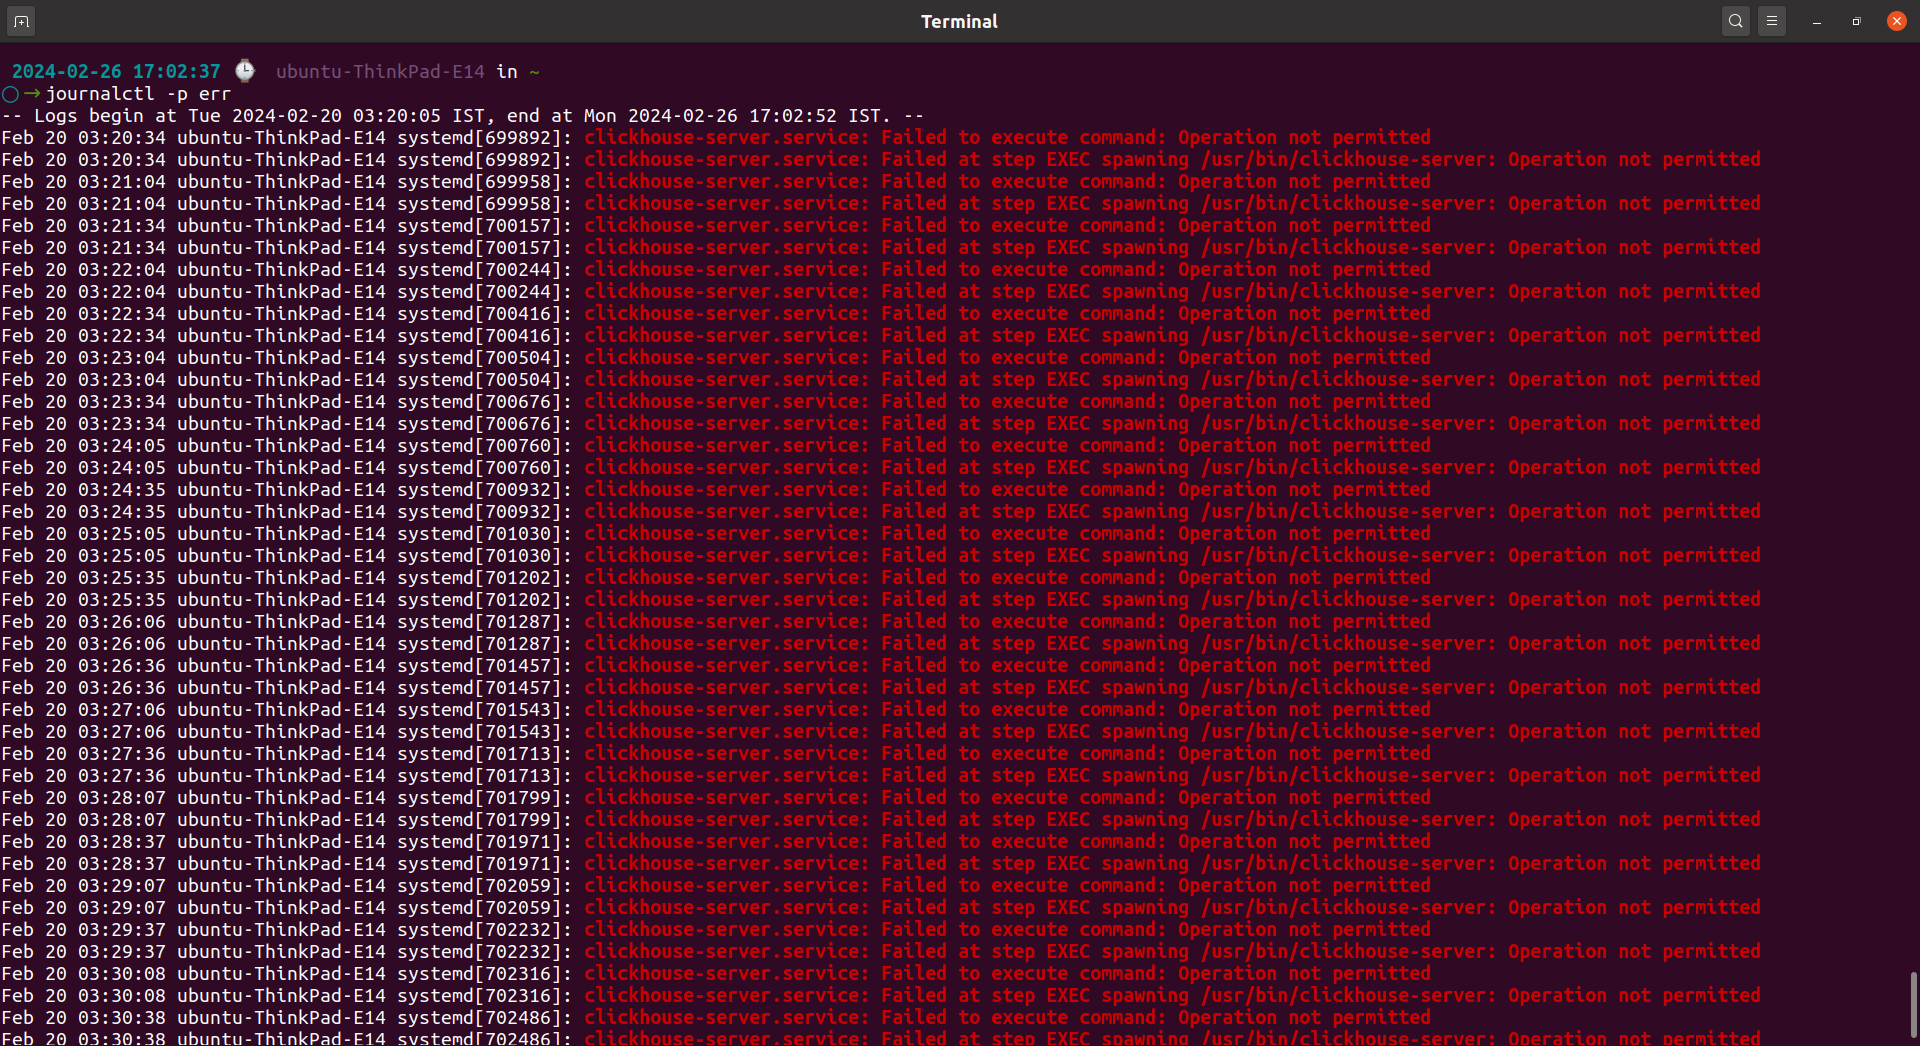Click the 03:26:36 systemd[701457] 'Failed at step EXEC' line
1920x1046 pixels.
pos(881,688)
